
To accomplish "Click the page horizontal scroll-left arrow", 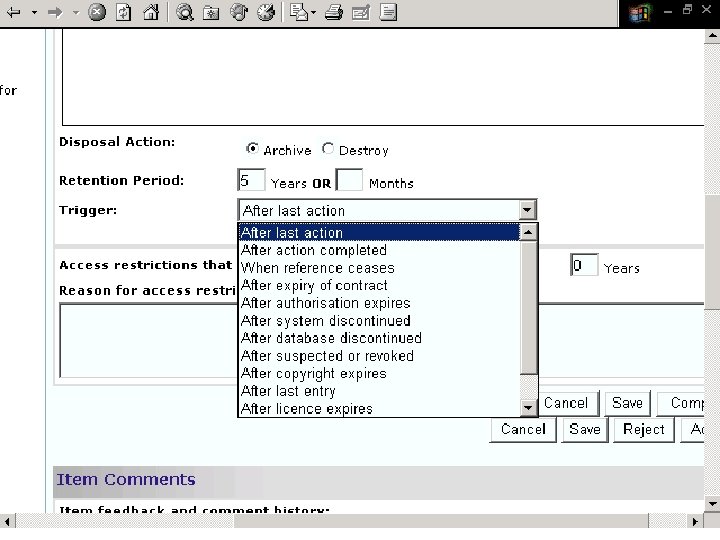I will (x=7, y=521).
